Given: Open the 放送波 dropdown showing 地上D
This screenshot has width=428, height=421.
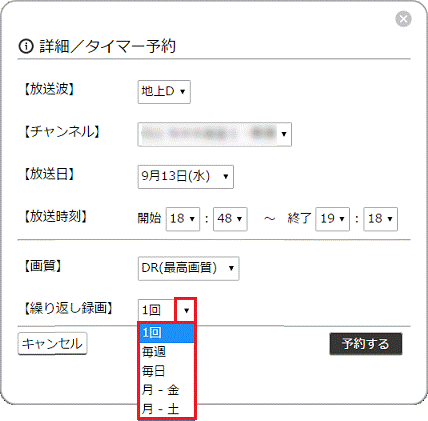Looking at the screenshot, I should 164,92.
